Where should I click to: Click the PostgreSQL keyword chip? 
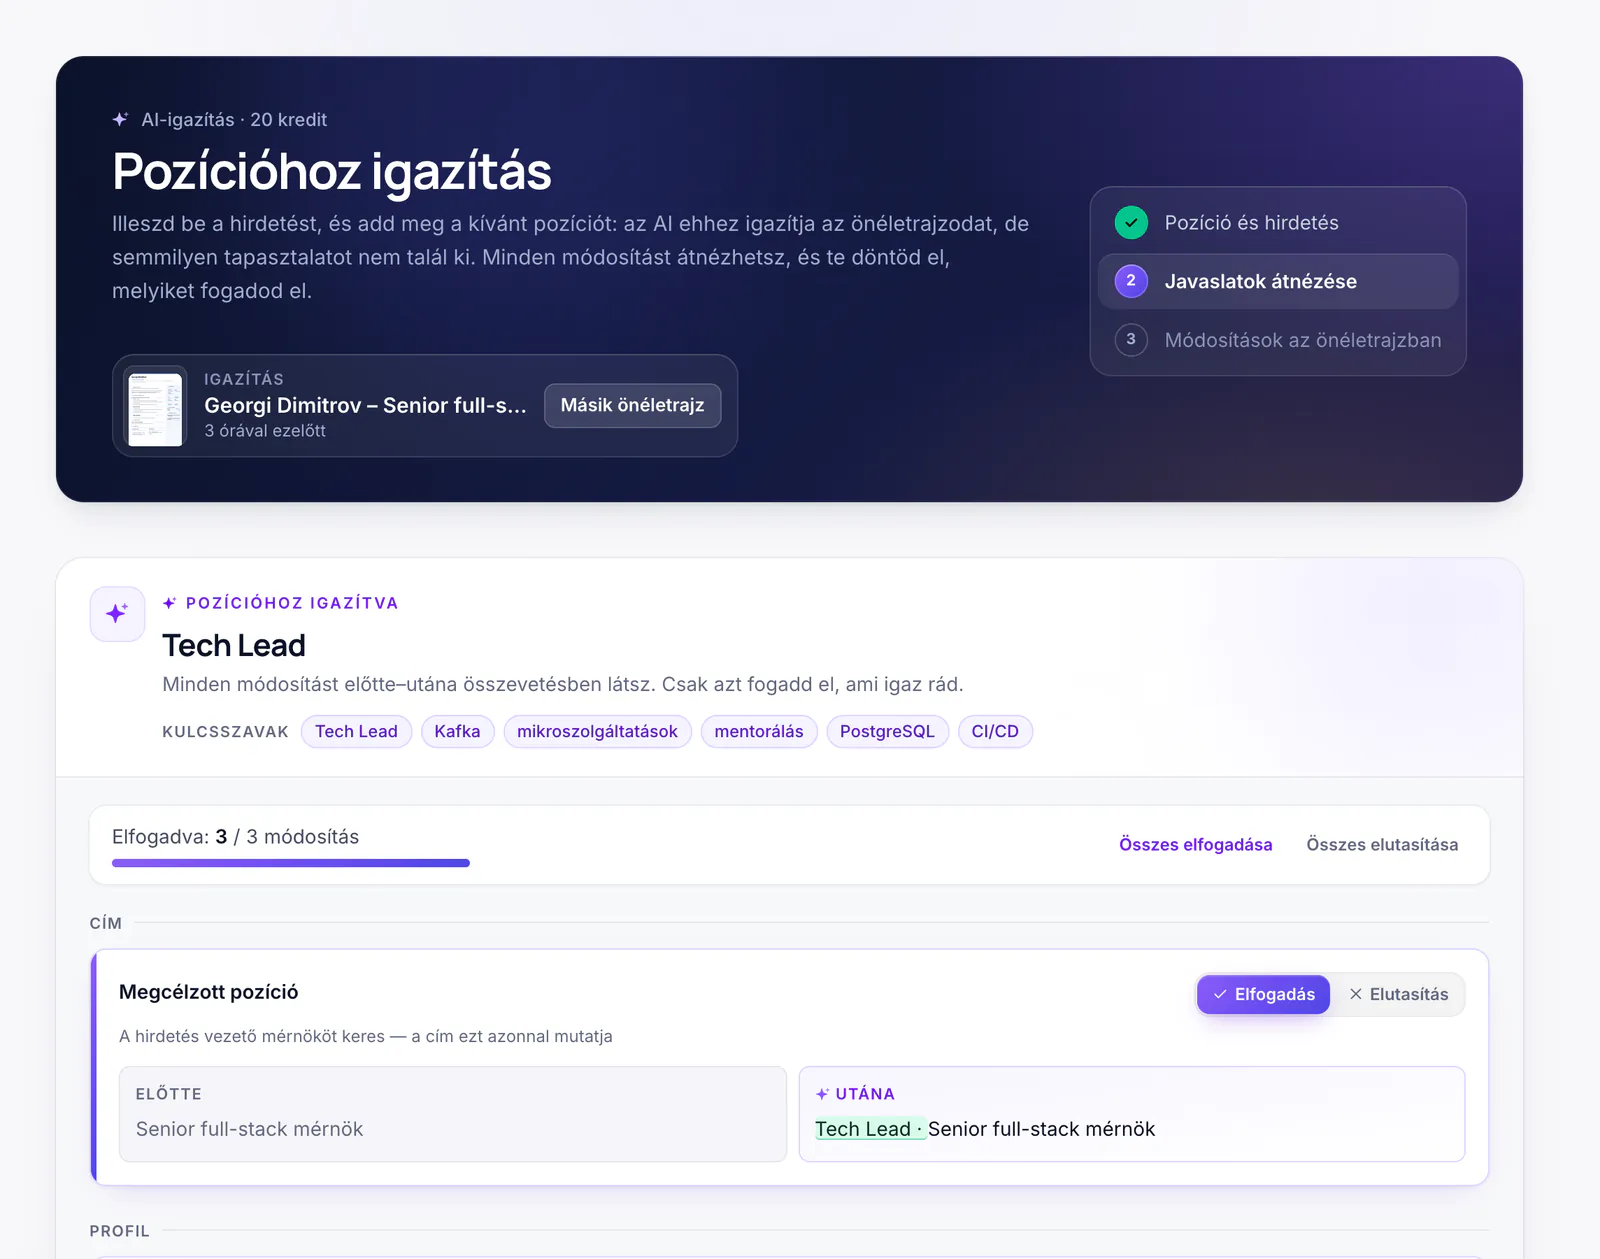(x=887, y=731)
